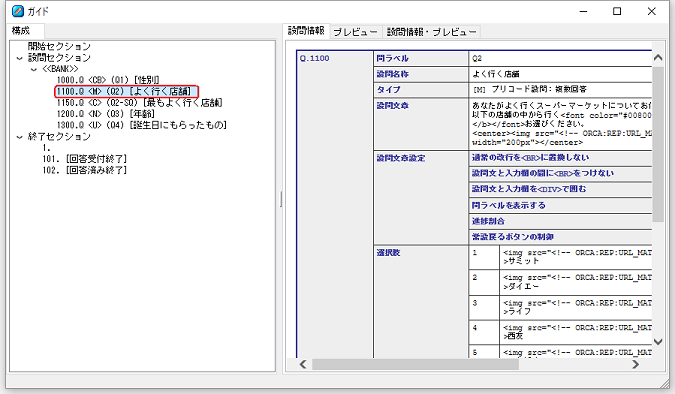Click the タイプ field label
Image resolution: width=675 pixels, height=394 pixels.
point(388,90)
